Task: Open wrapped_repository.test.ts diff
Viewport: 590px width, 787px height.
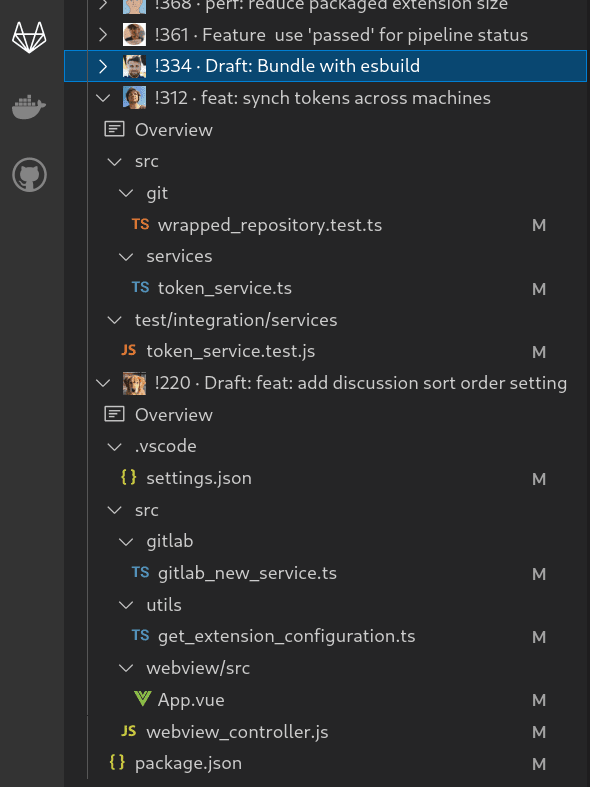Action: (x=270, y=225)
